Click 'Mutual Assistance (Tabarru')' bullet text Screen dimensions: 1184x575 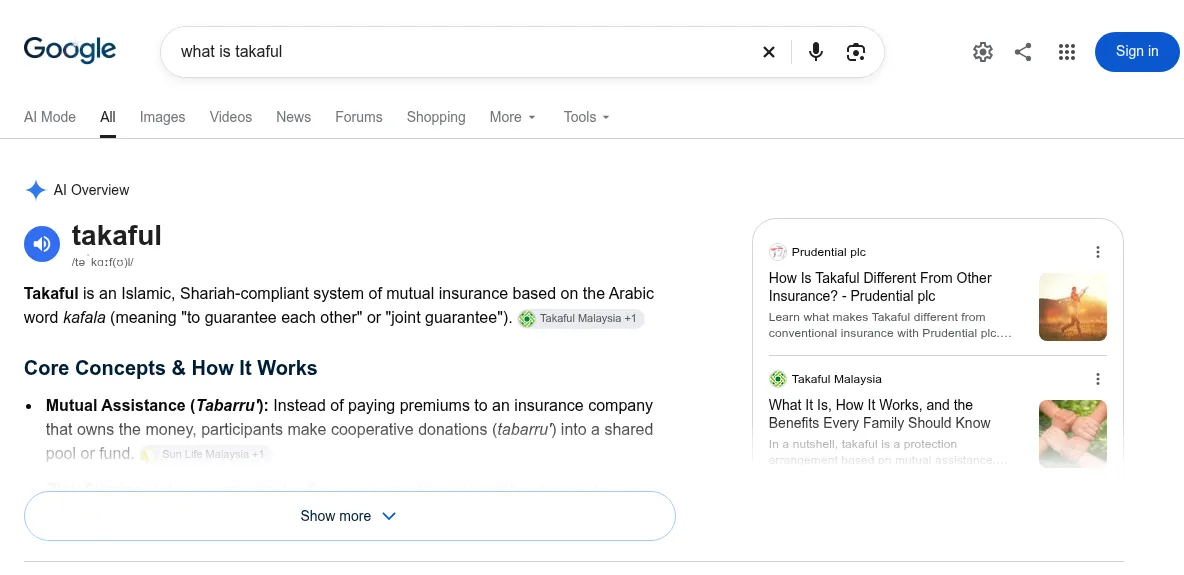click(x=157, y=406)
